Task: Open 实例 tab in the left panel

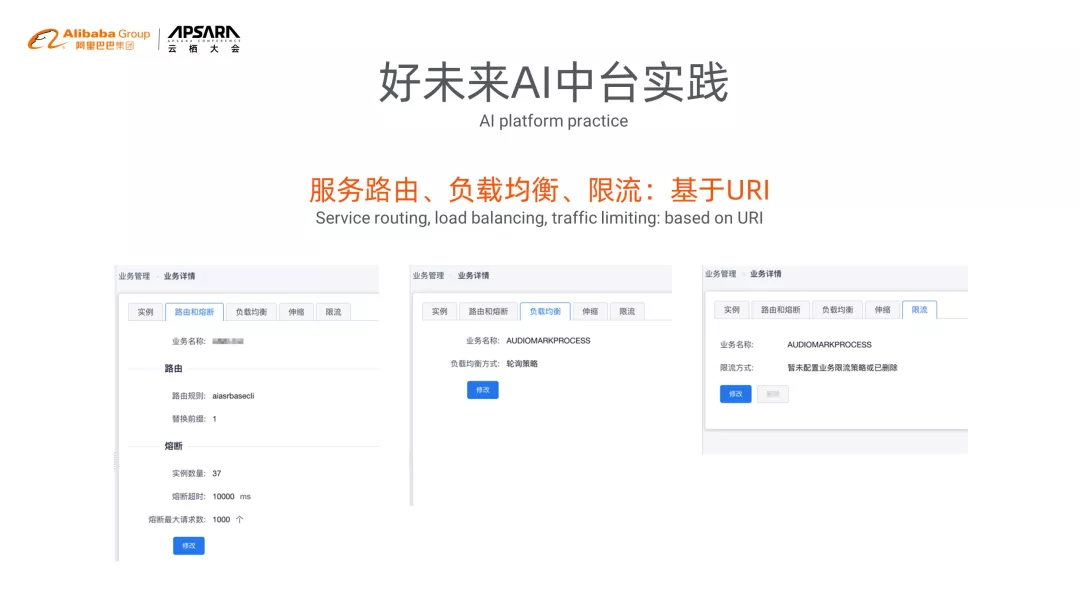Action: pyautogui.click(x=145, y=312)
